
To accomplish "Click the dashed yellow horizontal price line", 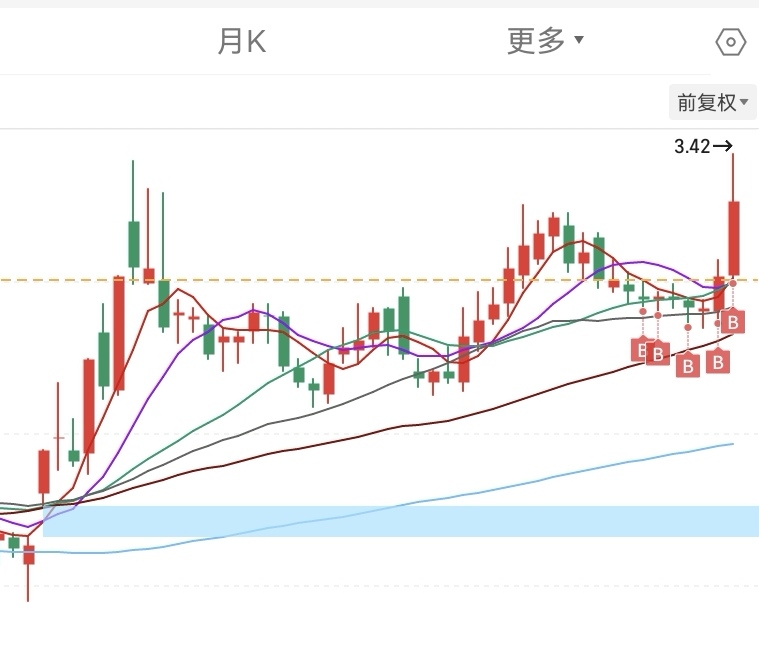I will 380,280.
